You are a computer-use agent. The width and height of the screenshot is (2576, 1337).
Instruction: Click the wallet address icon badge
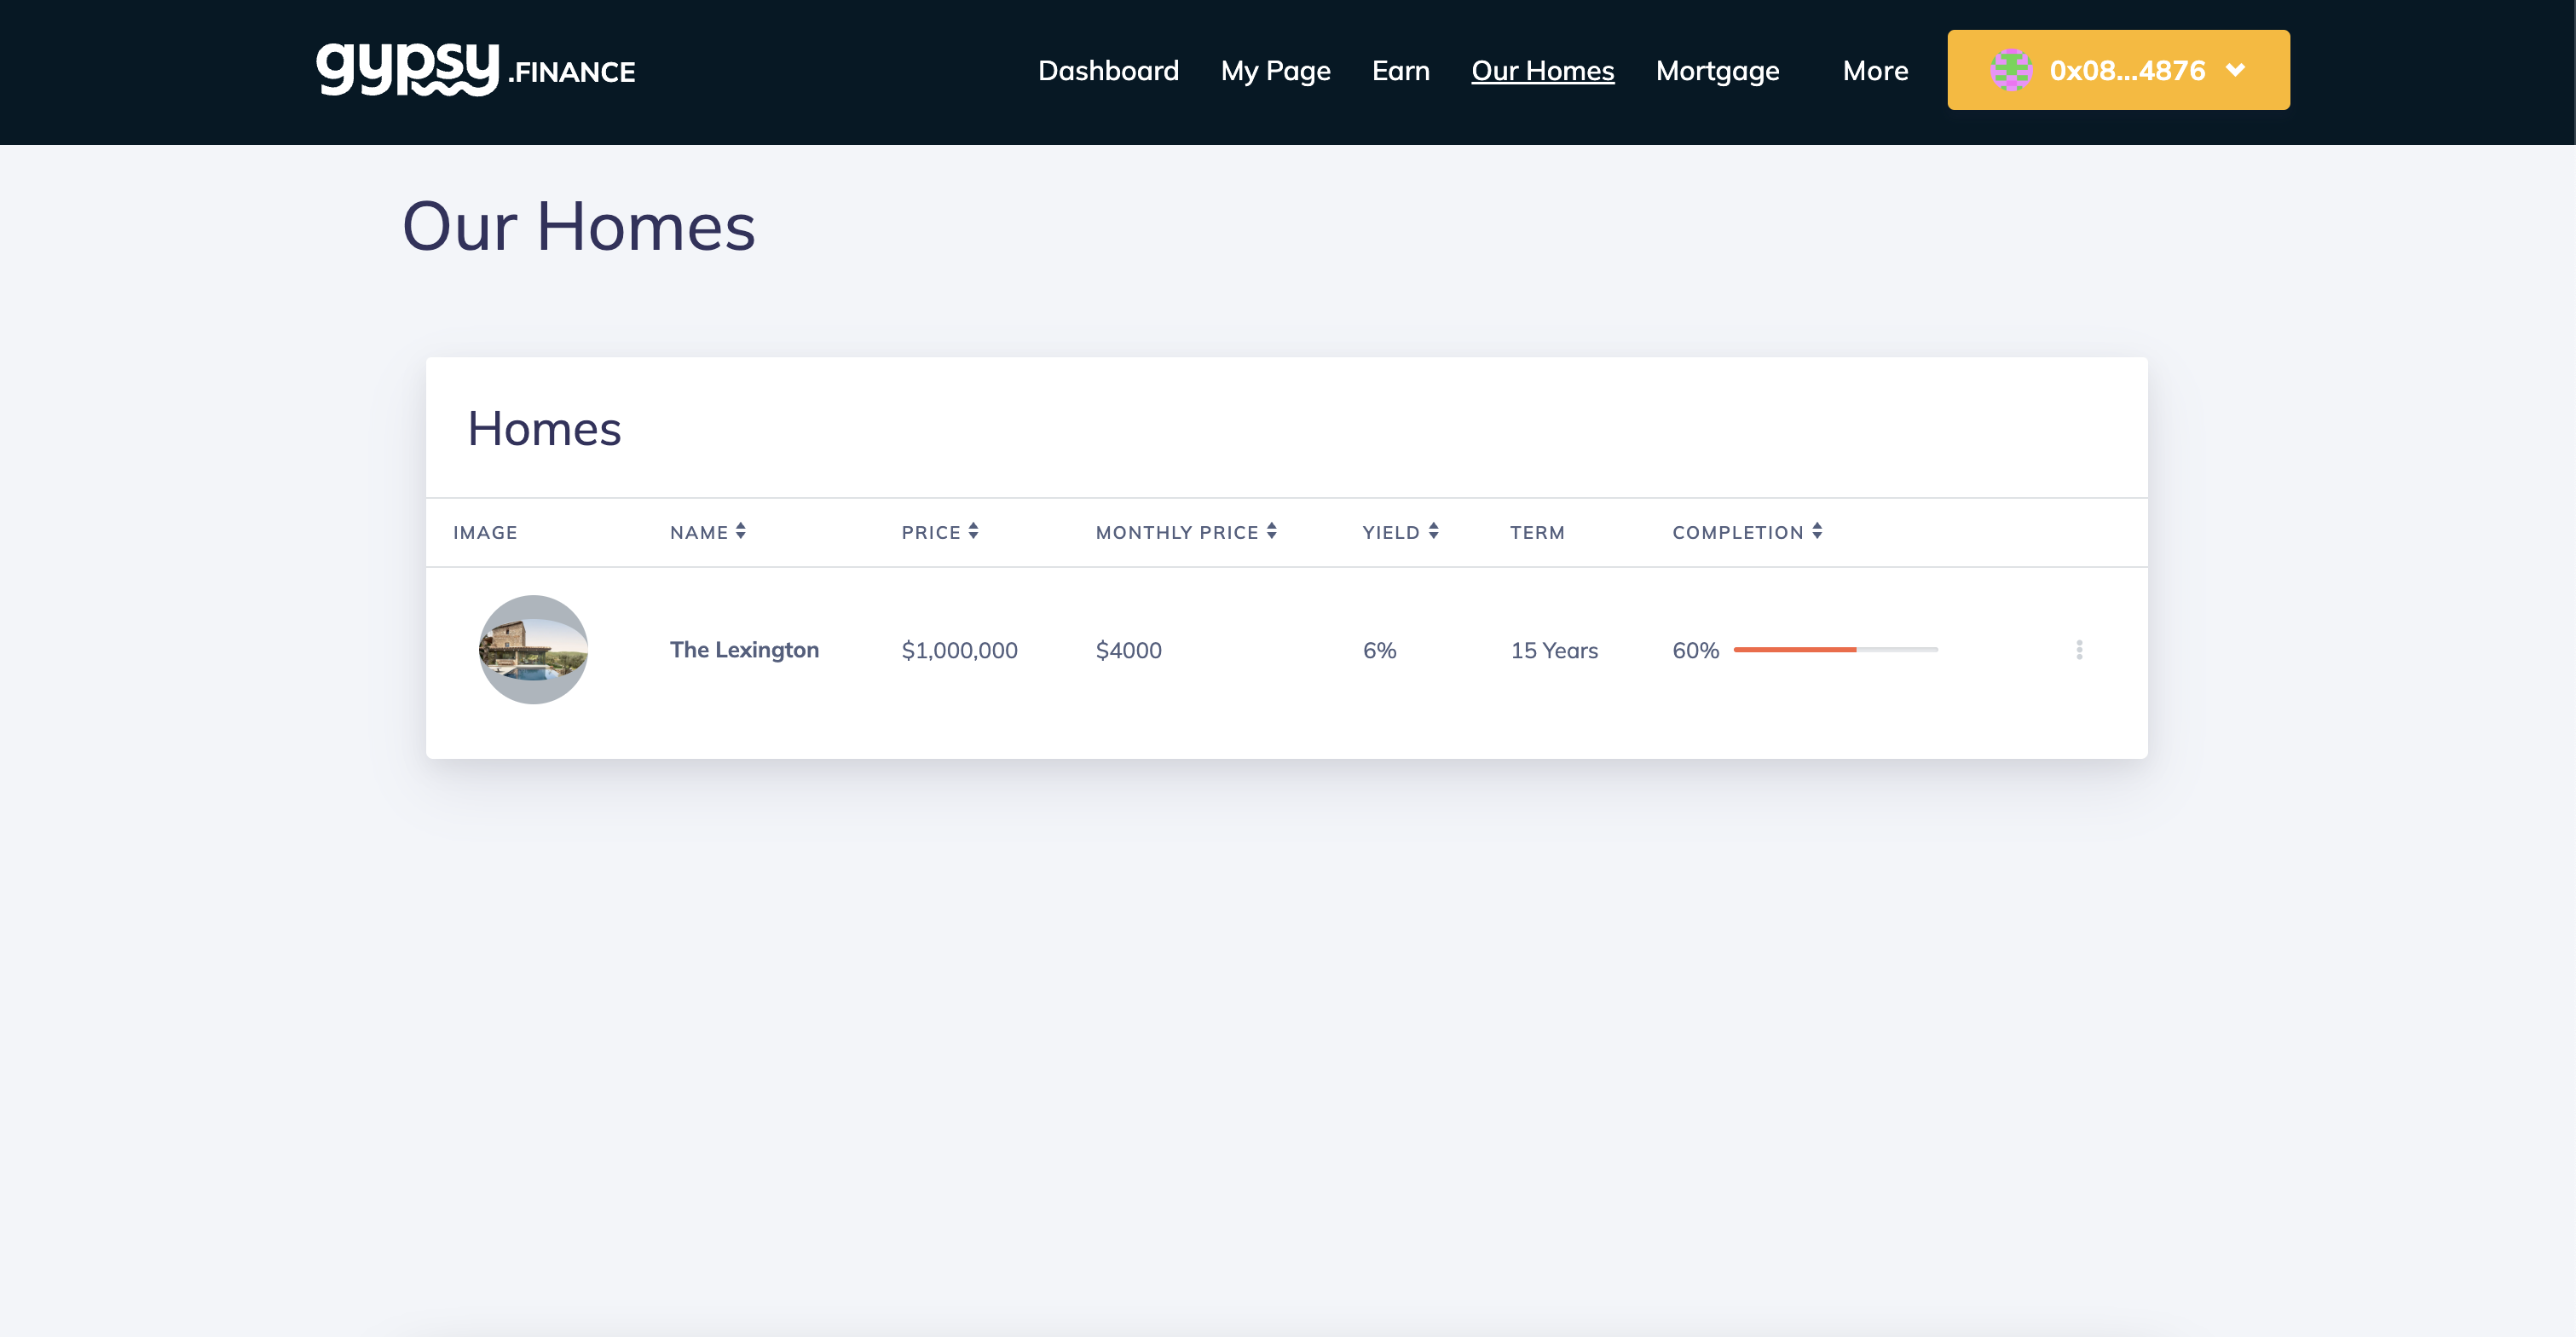point(2008,70)
